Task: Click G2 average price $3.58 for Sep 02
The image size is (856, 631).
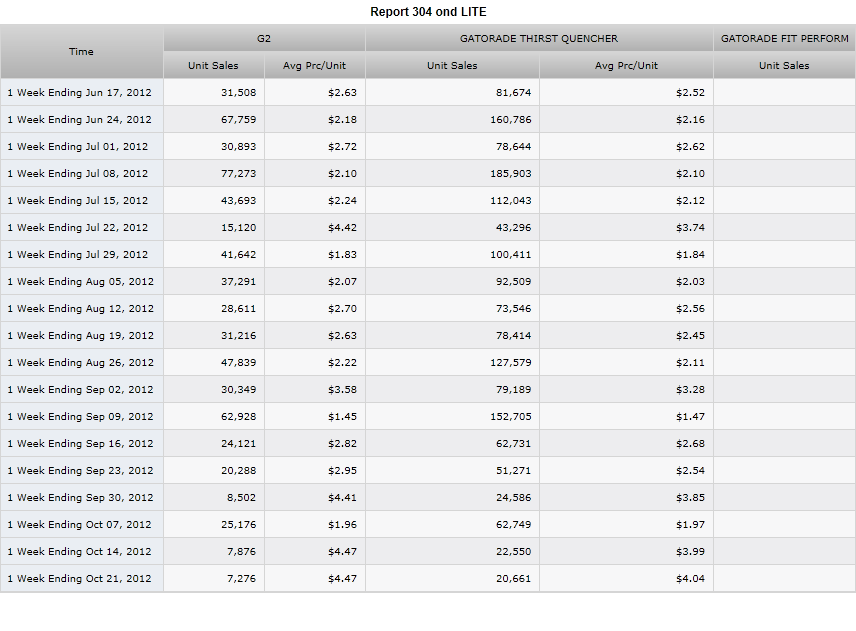Action: click(342, 390)
